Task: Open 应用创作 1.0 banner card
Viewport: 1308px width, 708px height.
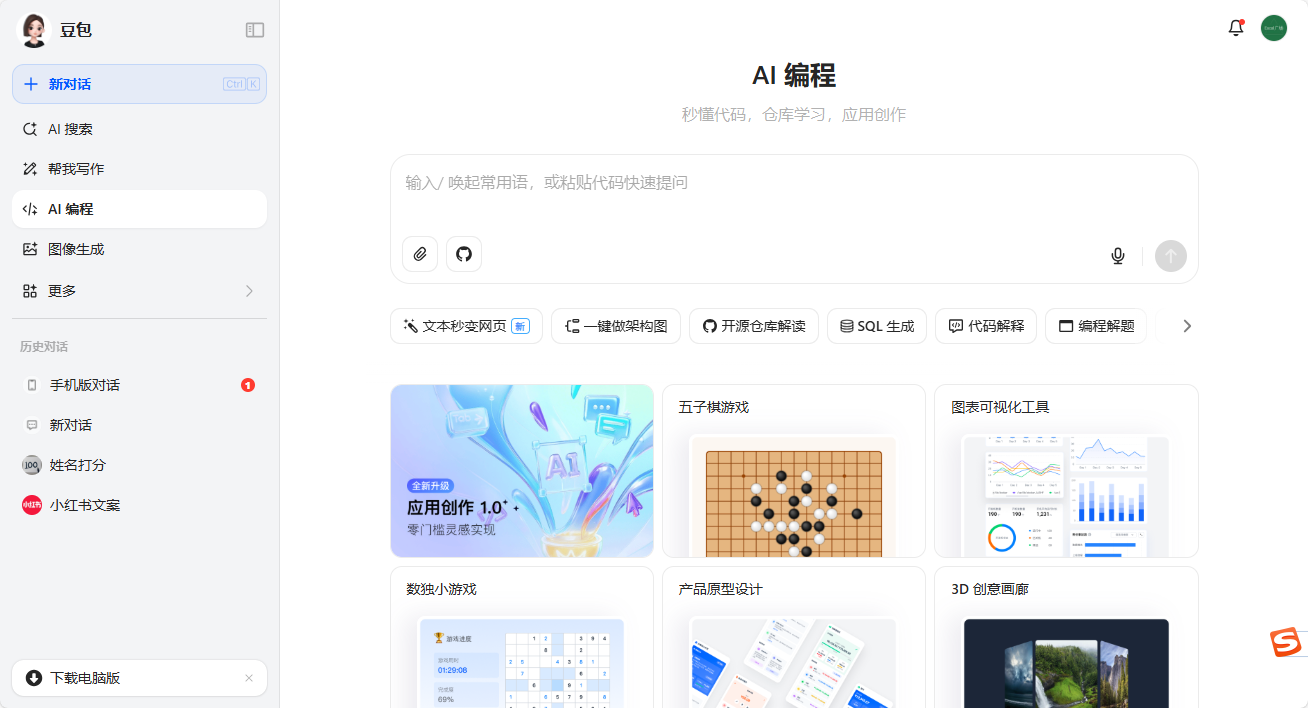Action: pyautogui.click(x=522, y=471)
